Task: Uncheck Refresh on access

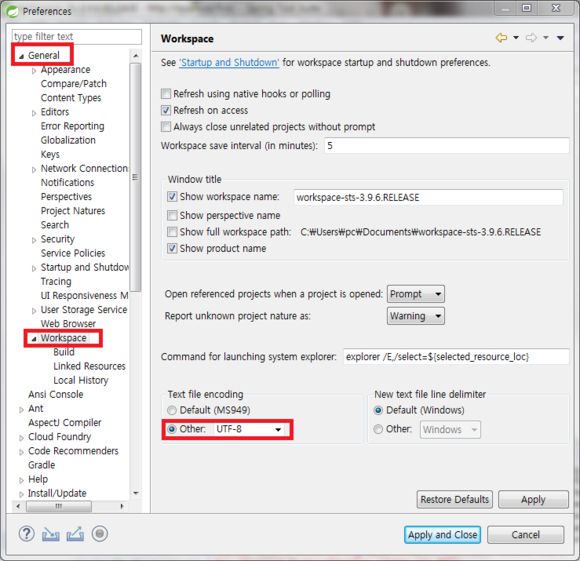Action: [166, 110]
